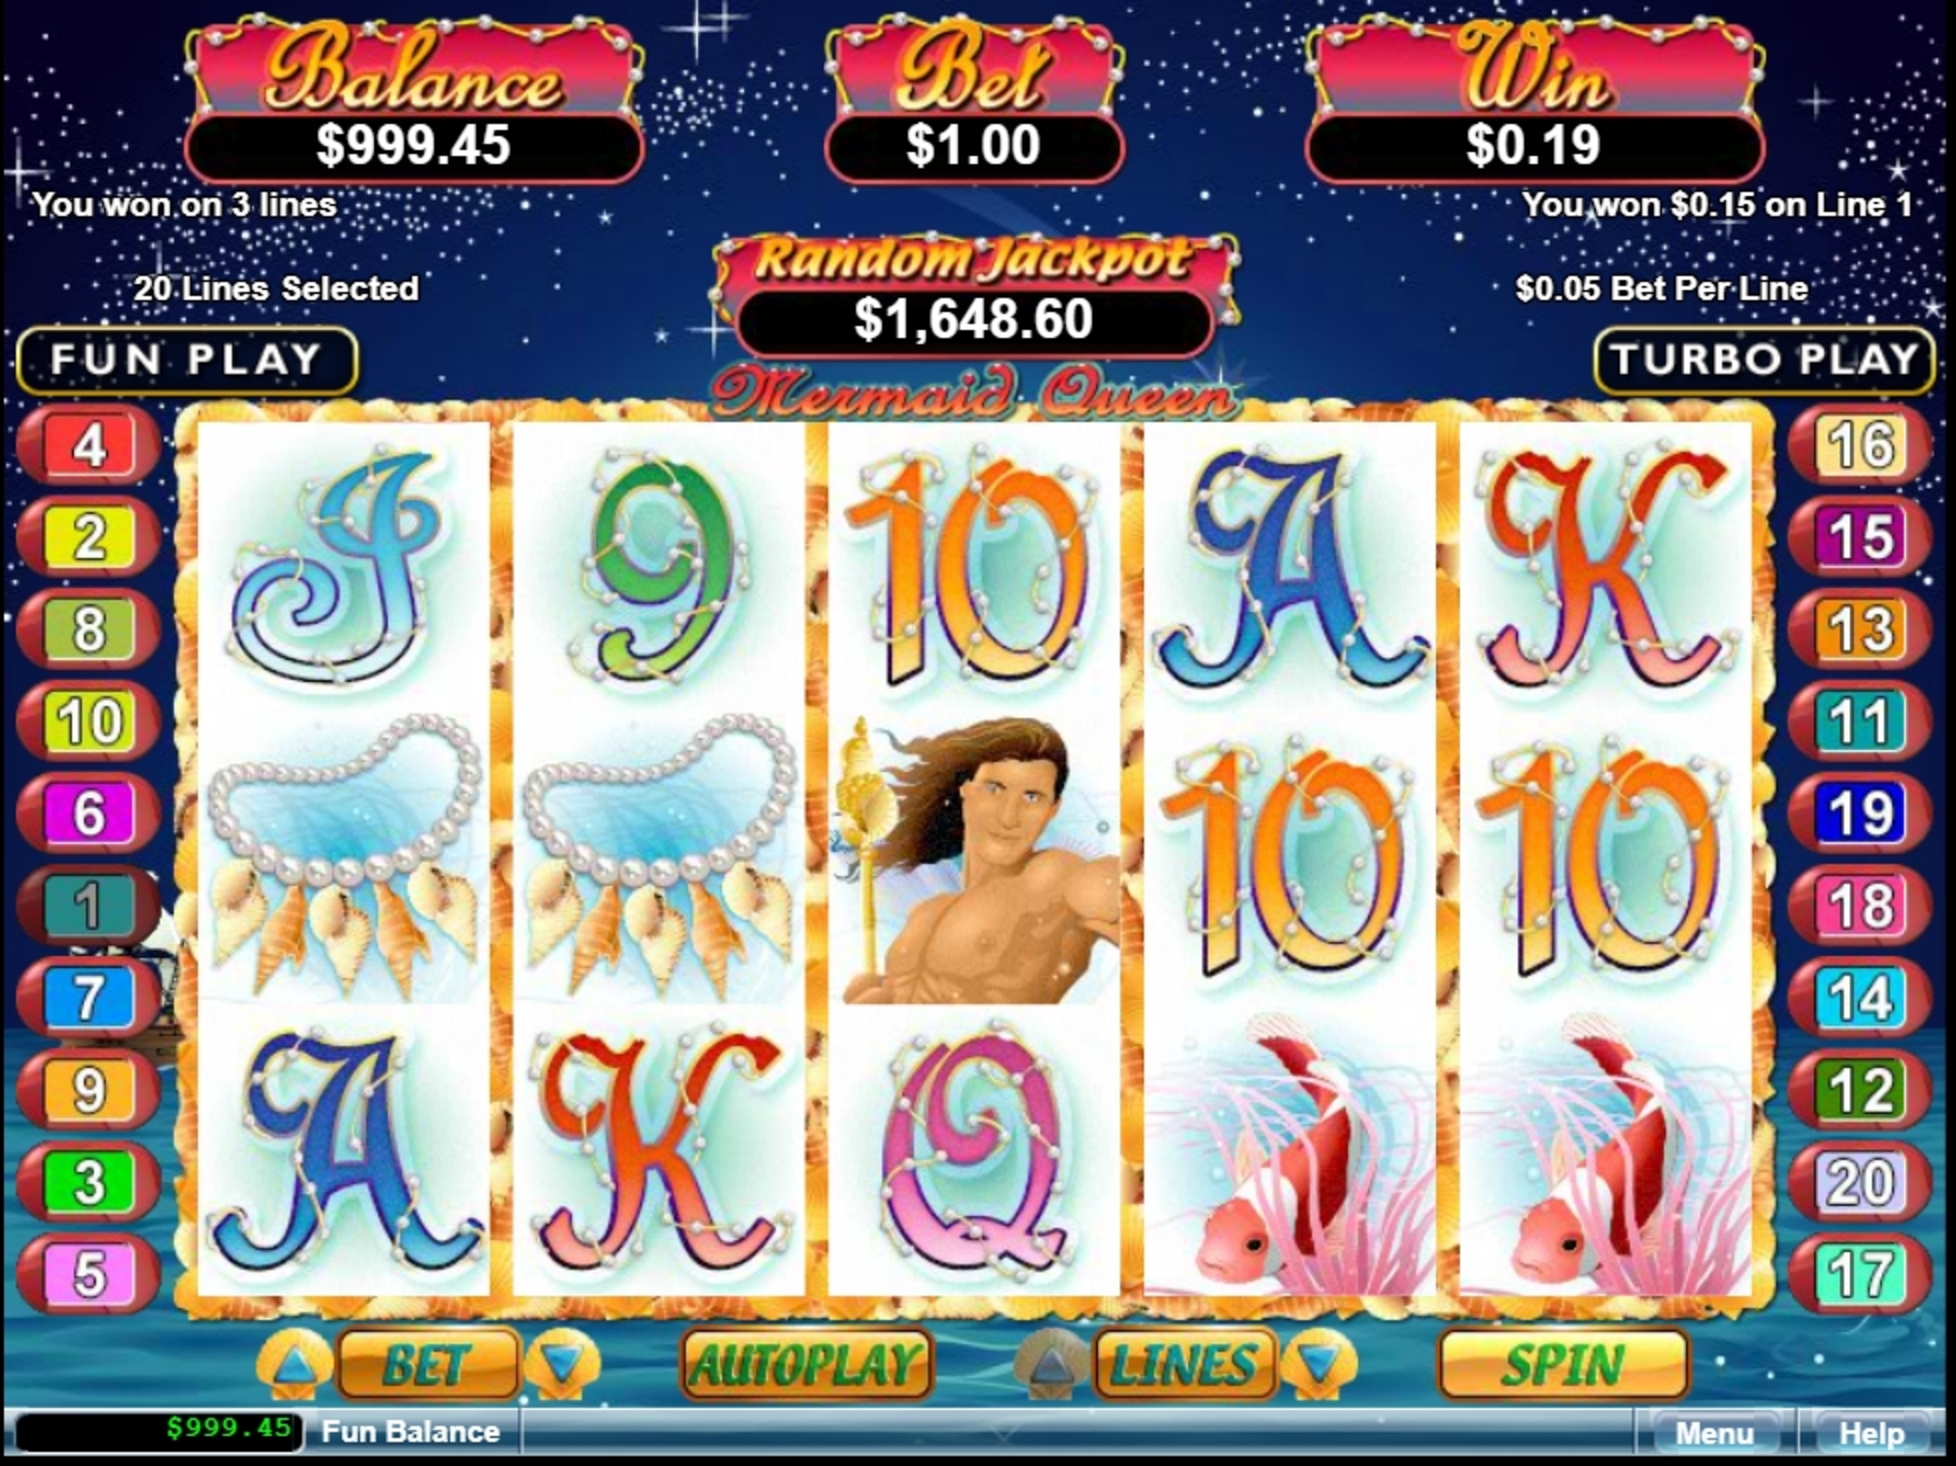Viewport: 1956px width, 1466px height.
Task: Increase lines with the shell up arrow
Action: [x=1051, y=1365]
